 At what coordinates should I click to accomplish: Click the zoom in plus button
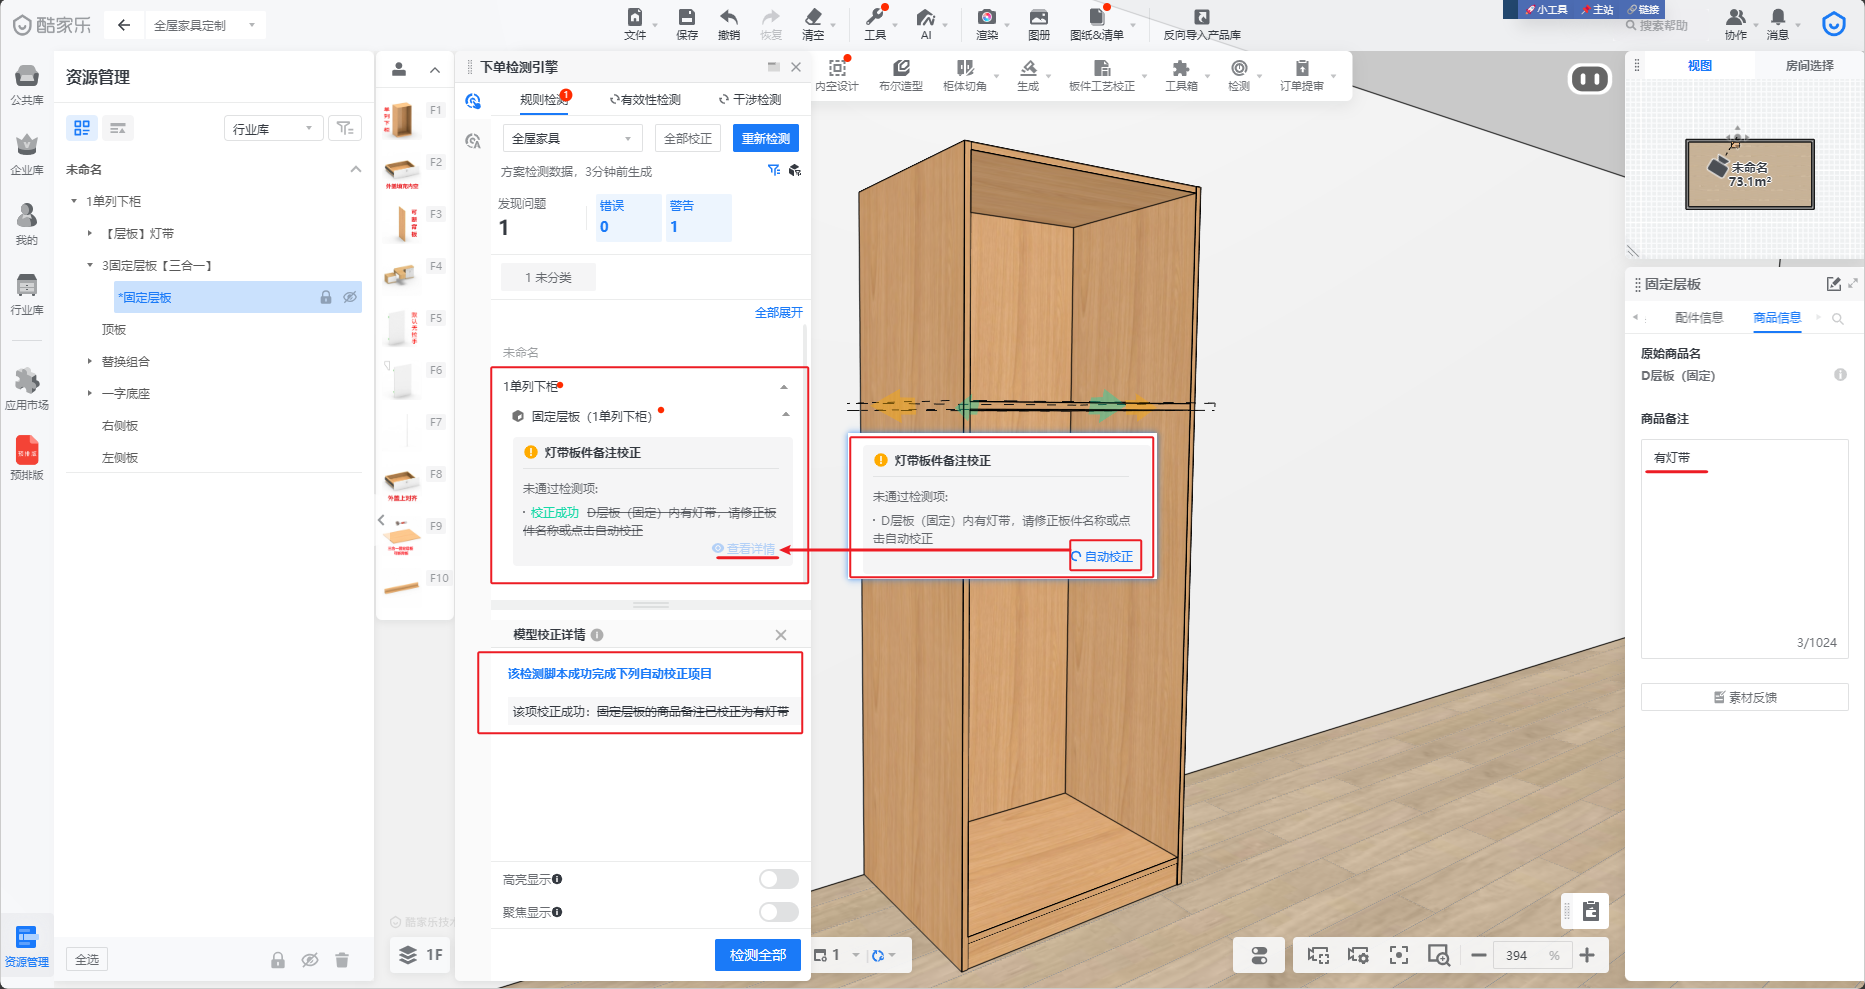tap(1587, 955)
